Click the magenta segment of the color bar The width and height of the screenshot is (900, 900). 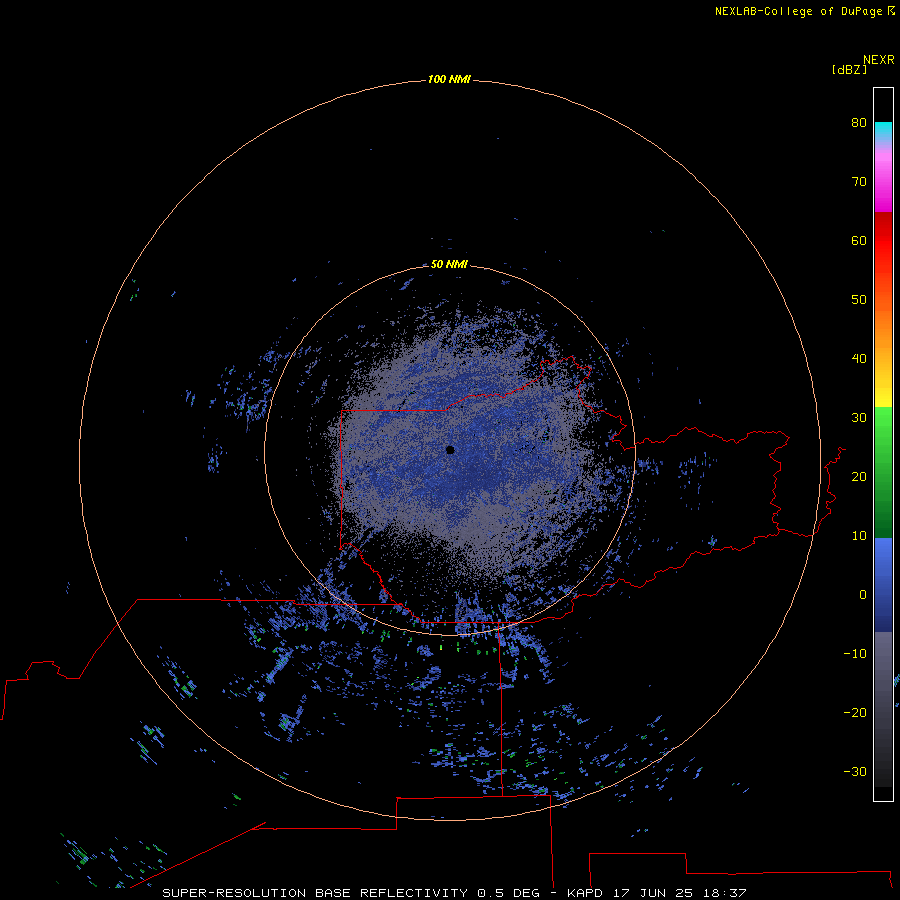(x=883, y=189)
